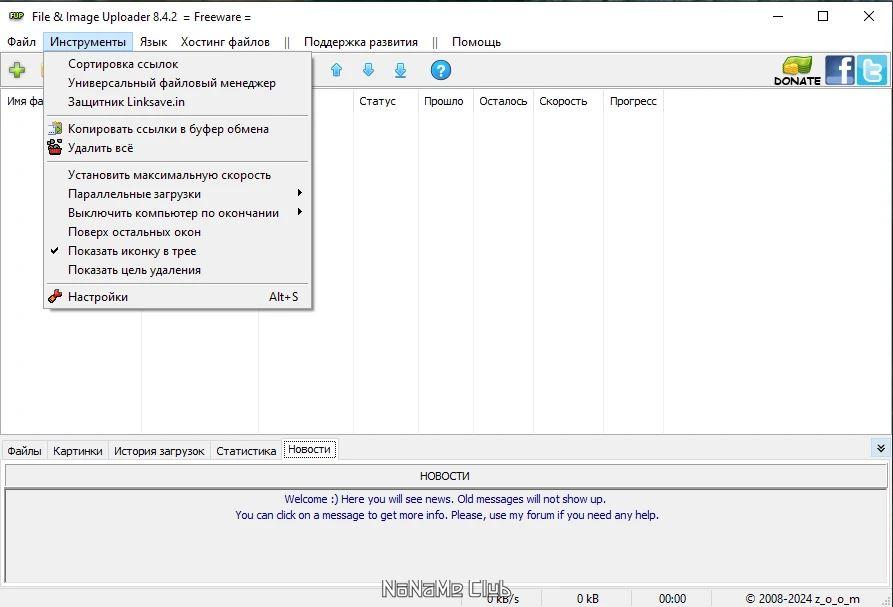Viewport: 893px width, 607px height.
Task: Close the 'Инструменты' menu bar item
Action: [88, 42]
